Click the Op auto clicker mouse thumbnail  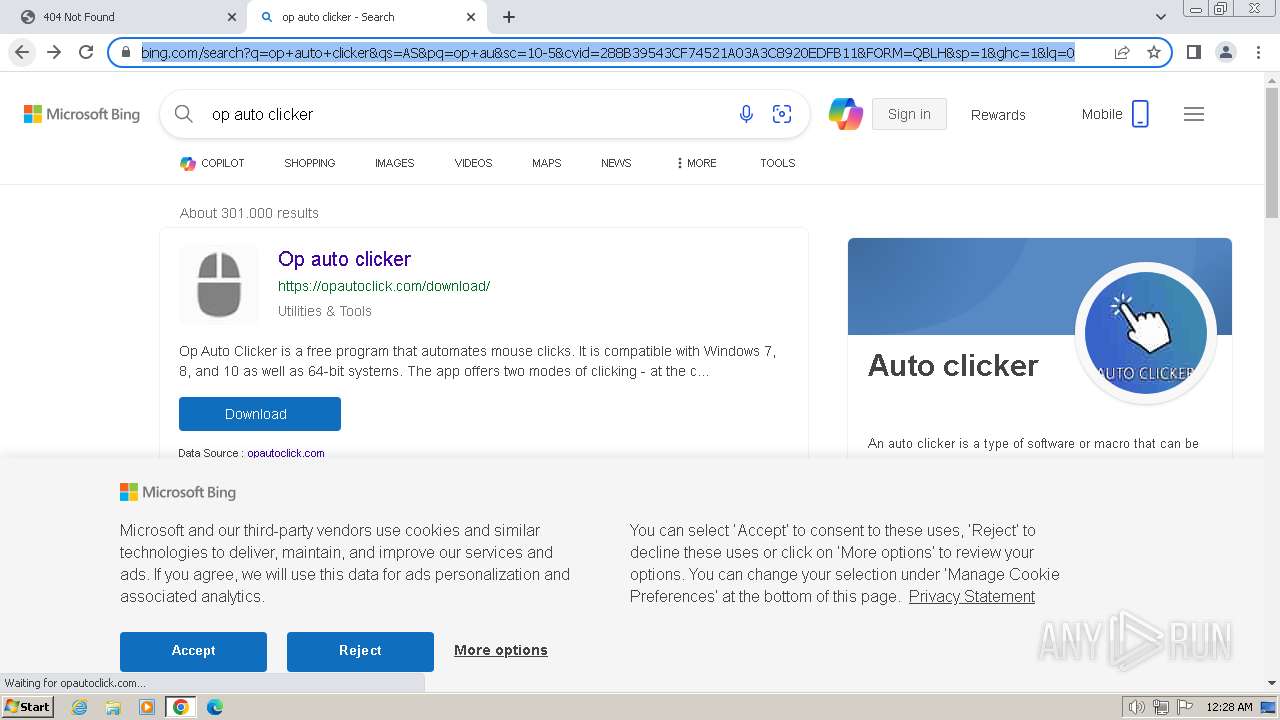[219, 284]
